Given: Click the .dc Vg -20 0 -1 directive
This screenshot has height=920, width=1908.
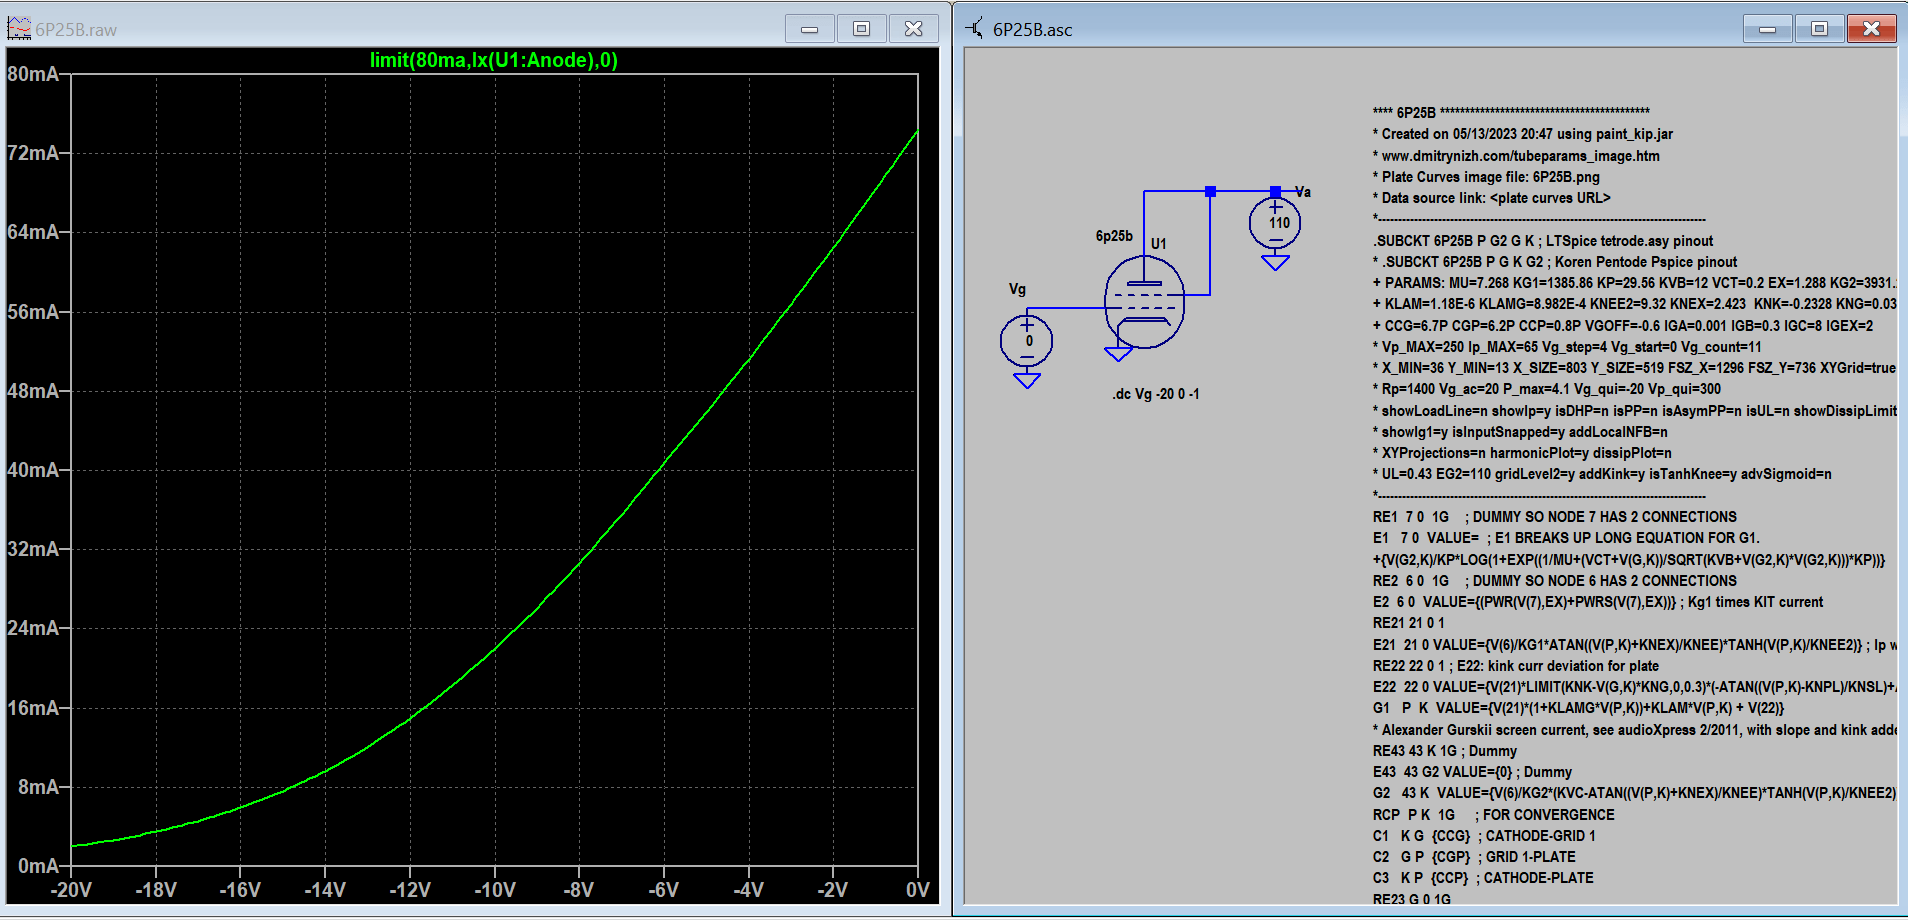Looking at the screenshot, I should click(1156, 394).
